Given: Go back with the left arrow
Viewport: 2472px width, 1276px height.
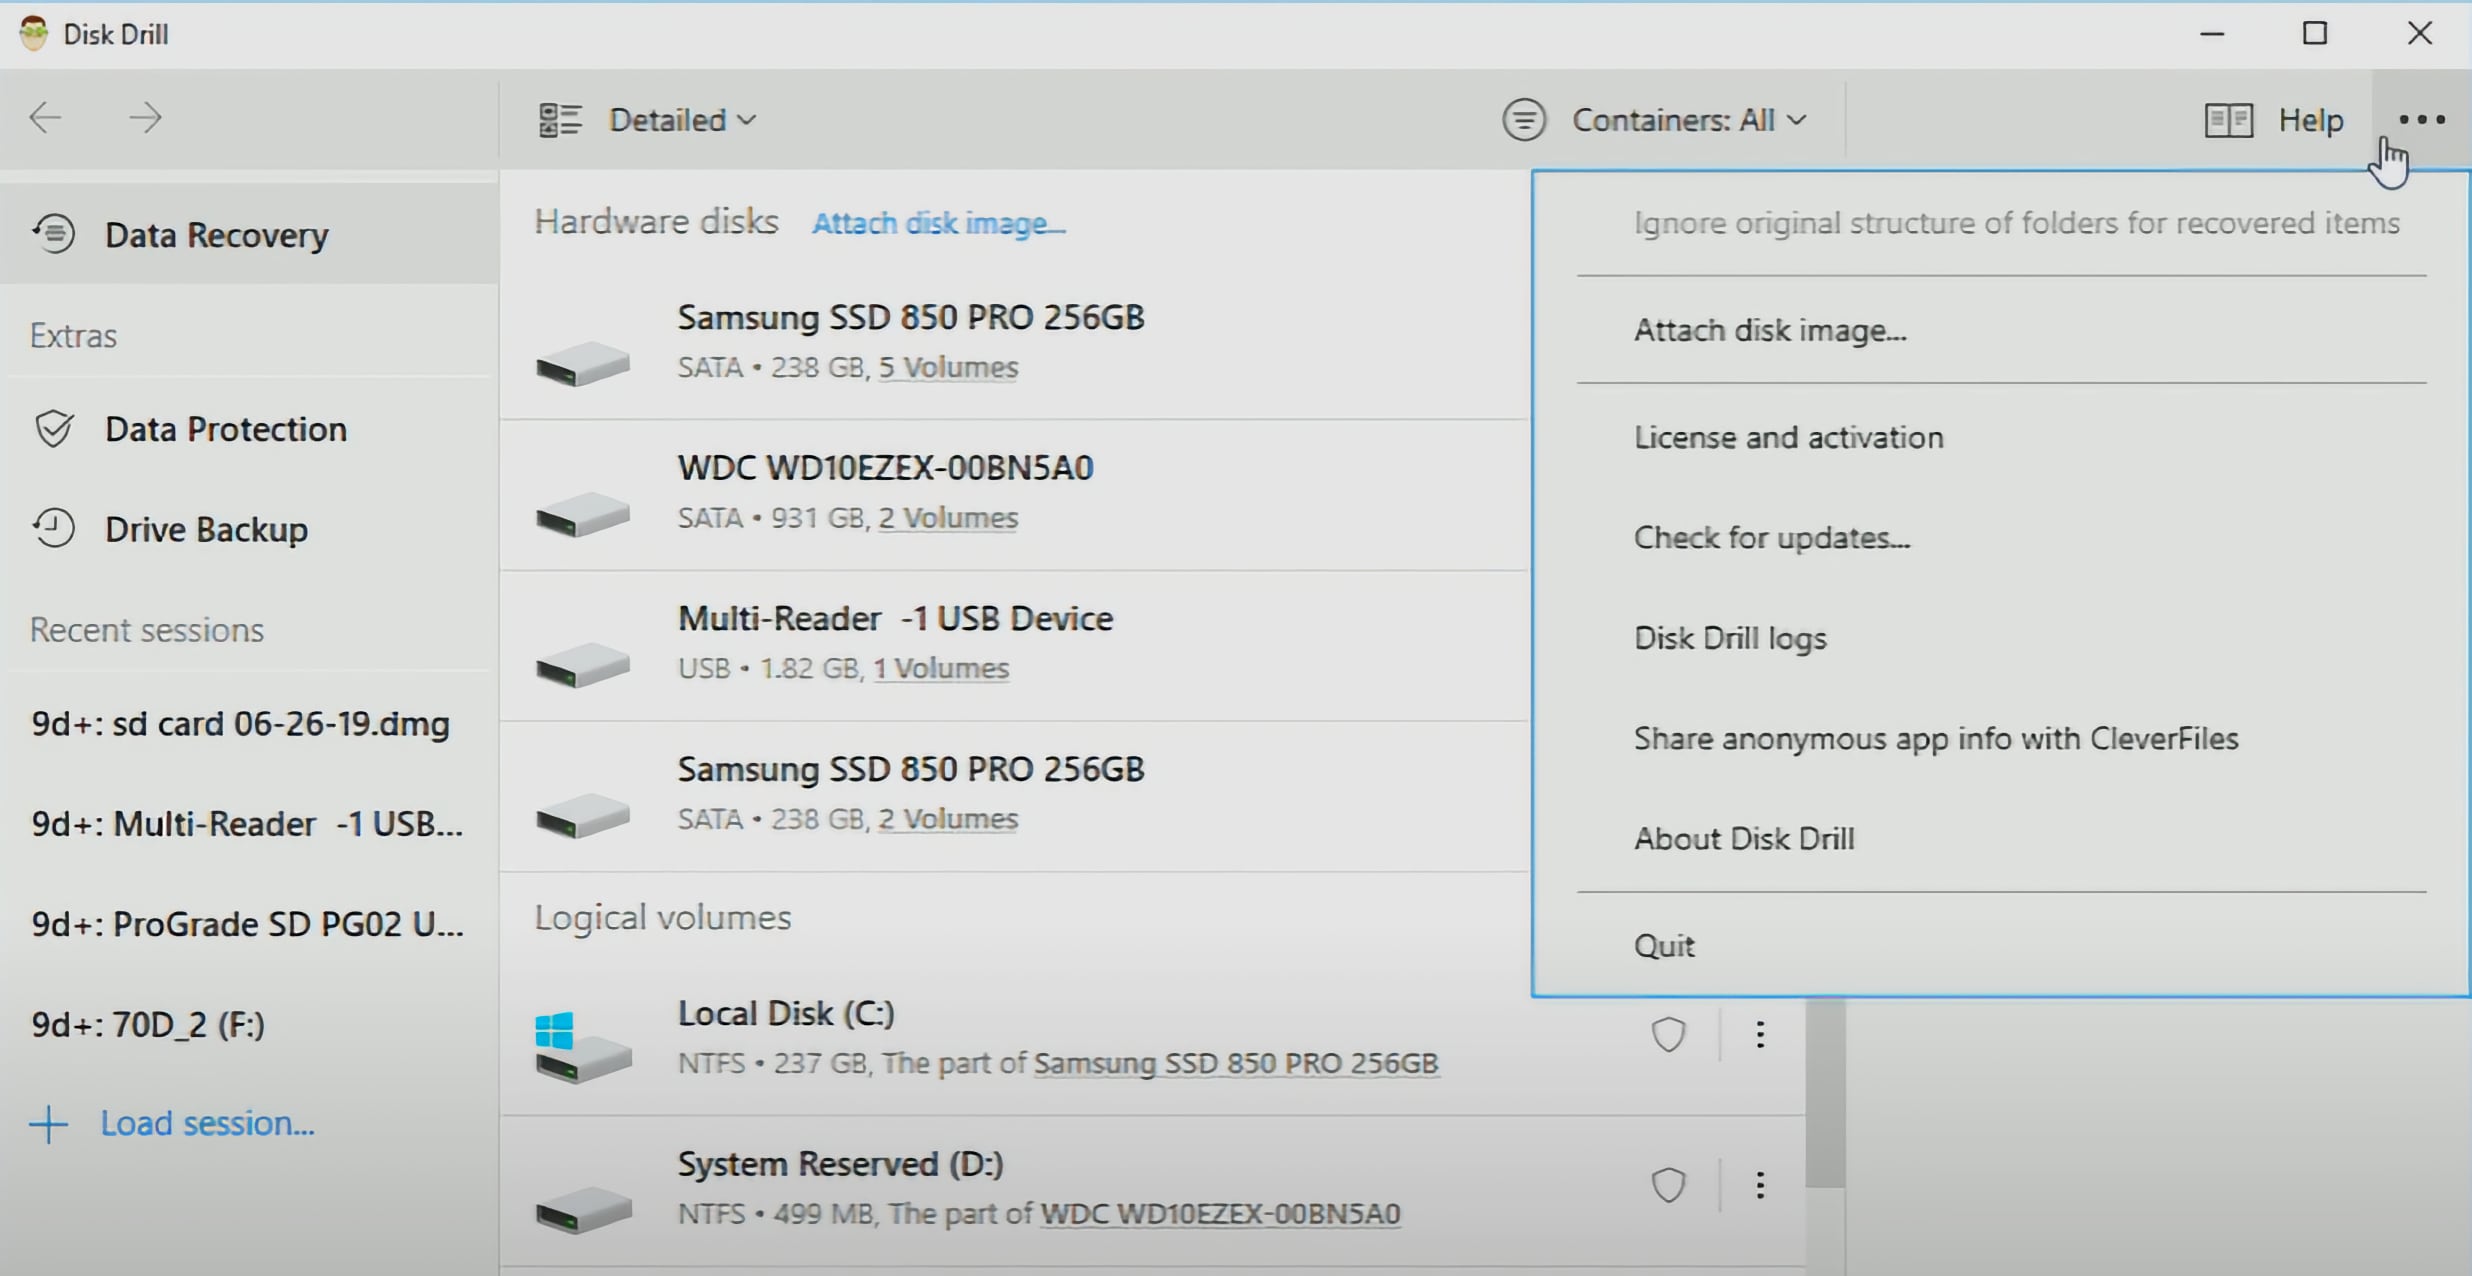Looking at the screenshot, I should 45,118.
